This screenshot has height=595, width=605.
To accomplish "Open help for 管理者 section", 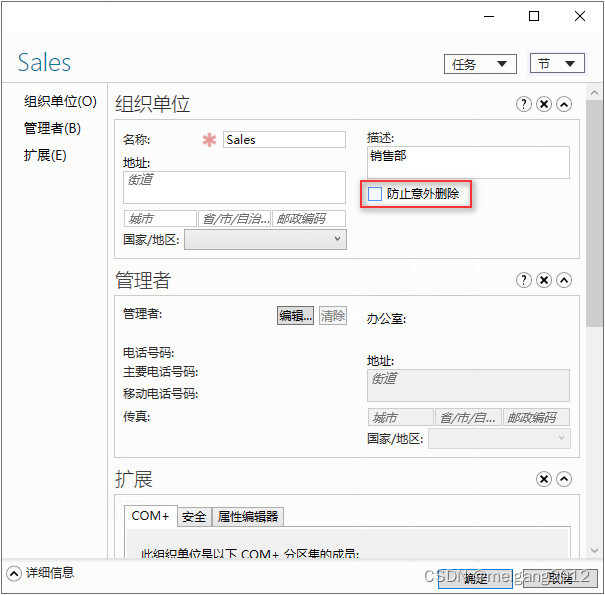I will (x=524, y=280).
